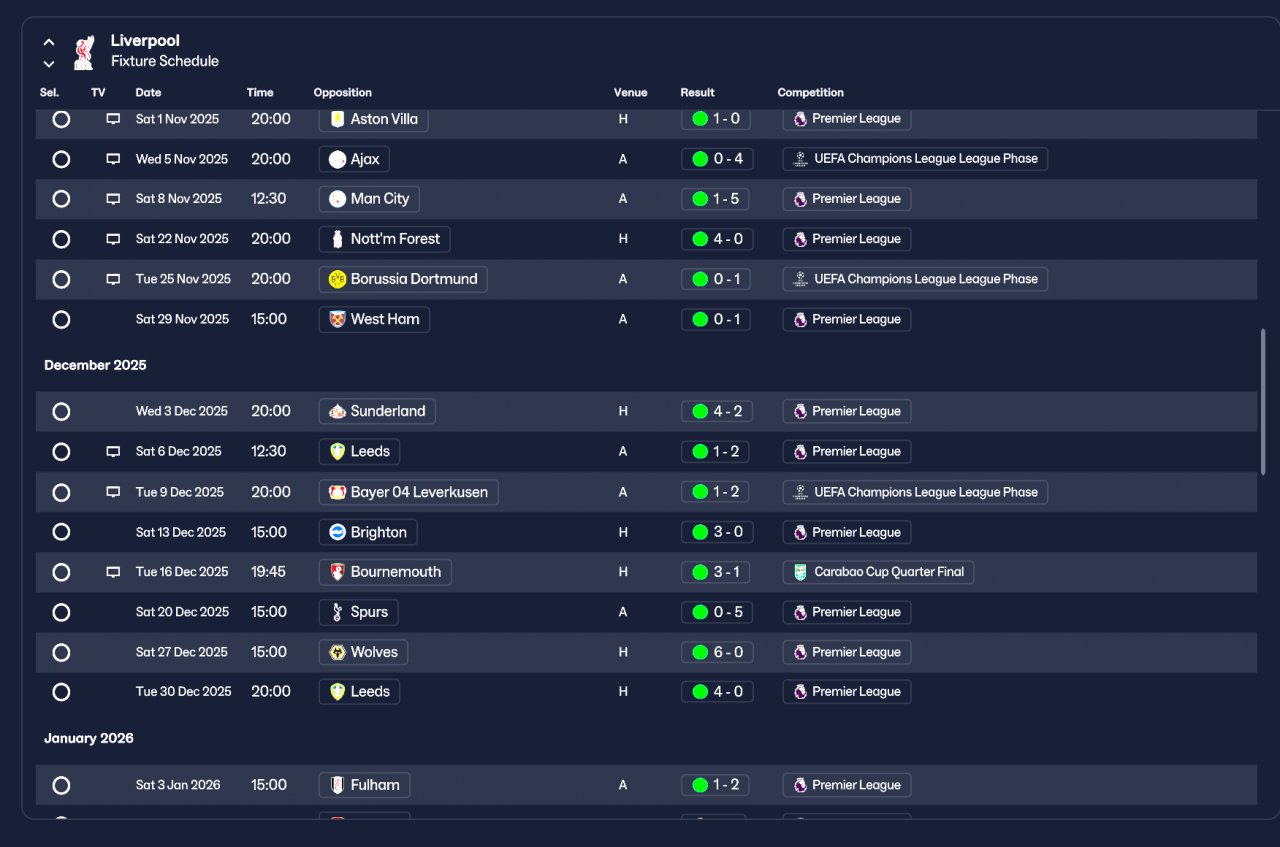Select the Spurs fixture radio button
The height and width of the screenshot is (847, 1280).
61,612
